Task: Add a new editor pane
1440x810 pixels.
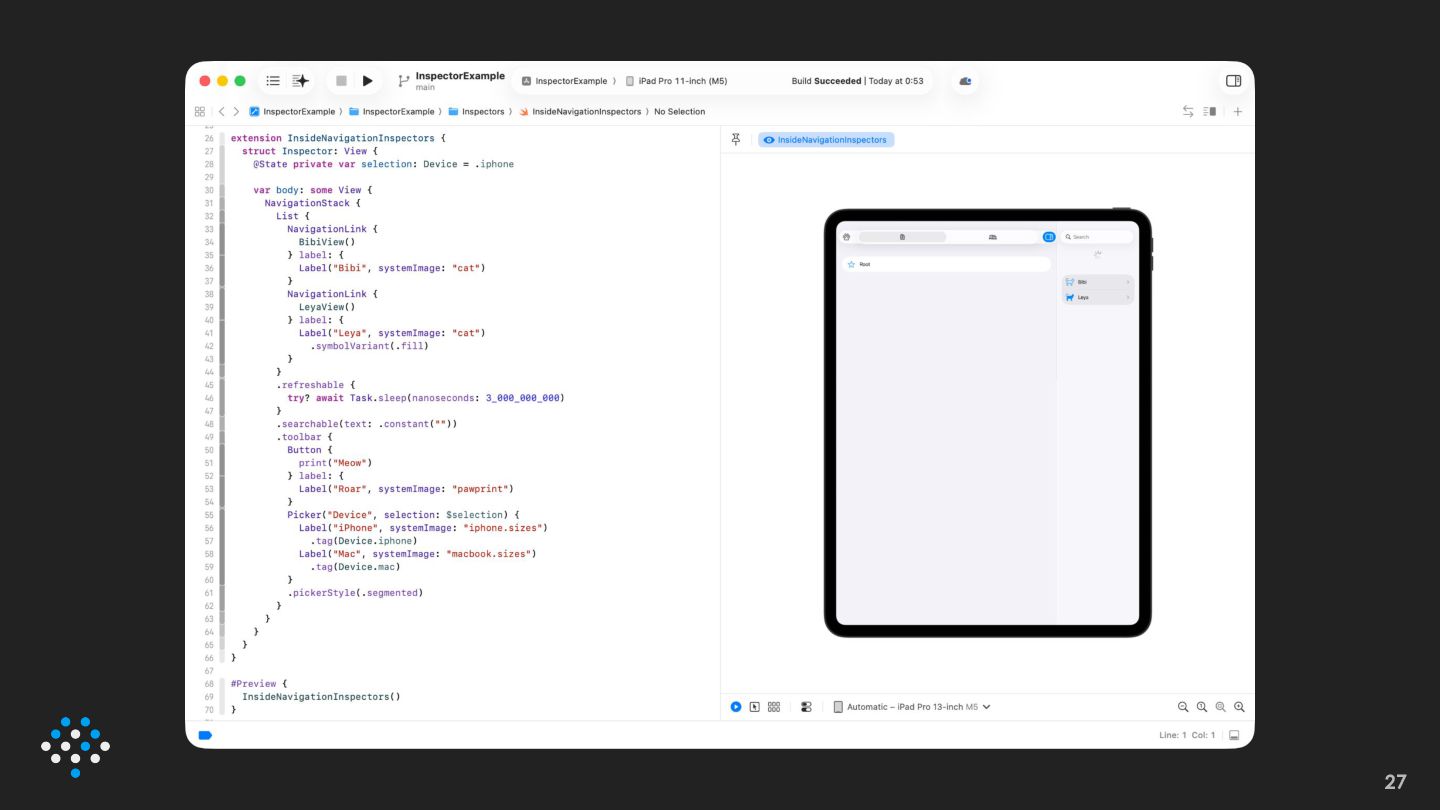Action: pyautogui.click(x=1237, y=112)
